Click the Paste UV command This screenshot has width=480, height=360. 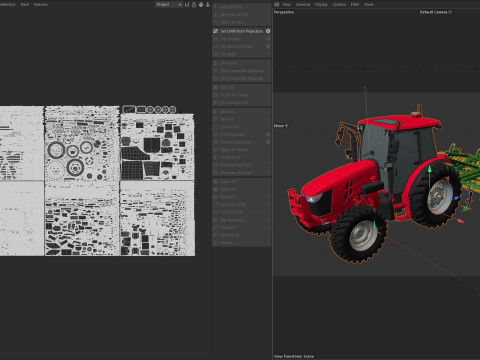click(x=241, y=189)
